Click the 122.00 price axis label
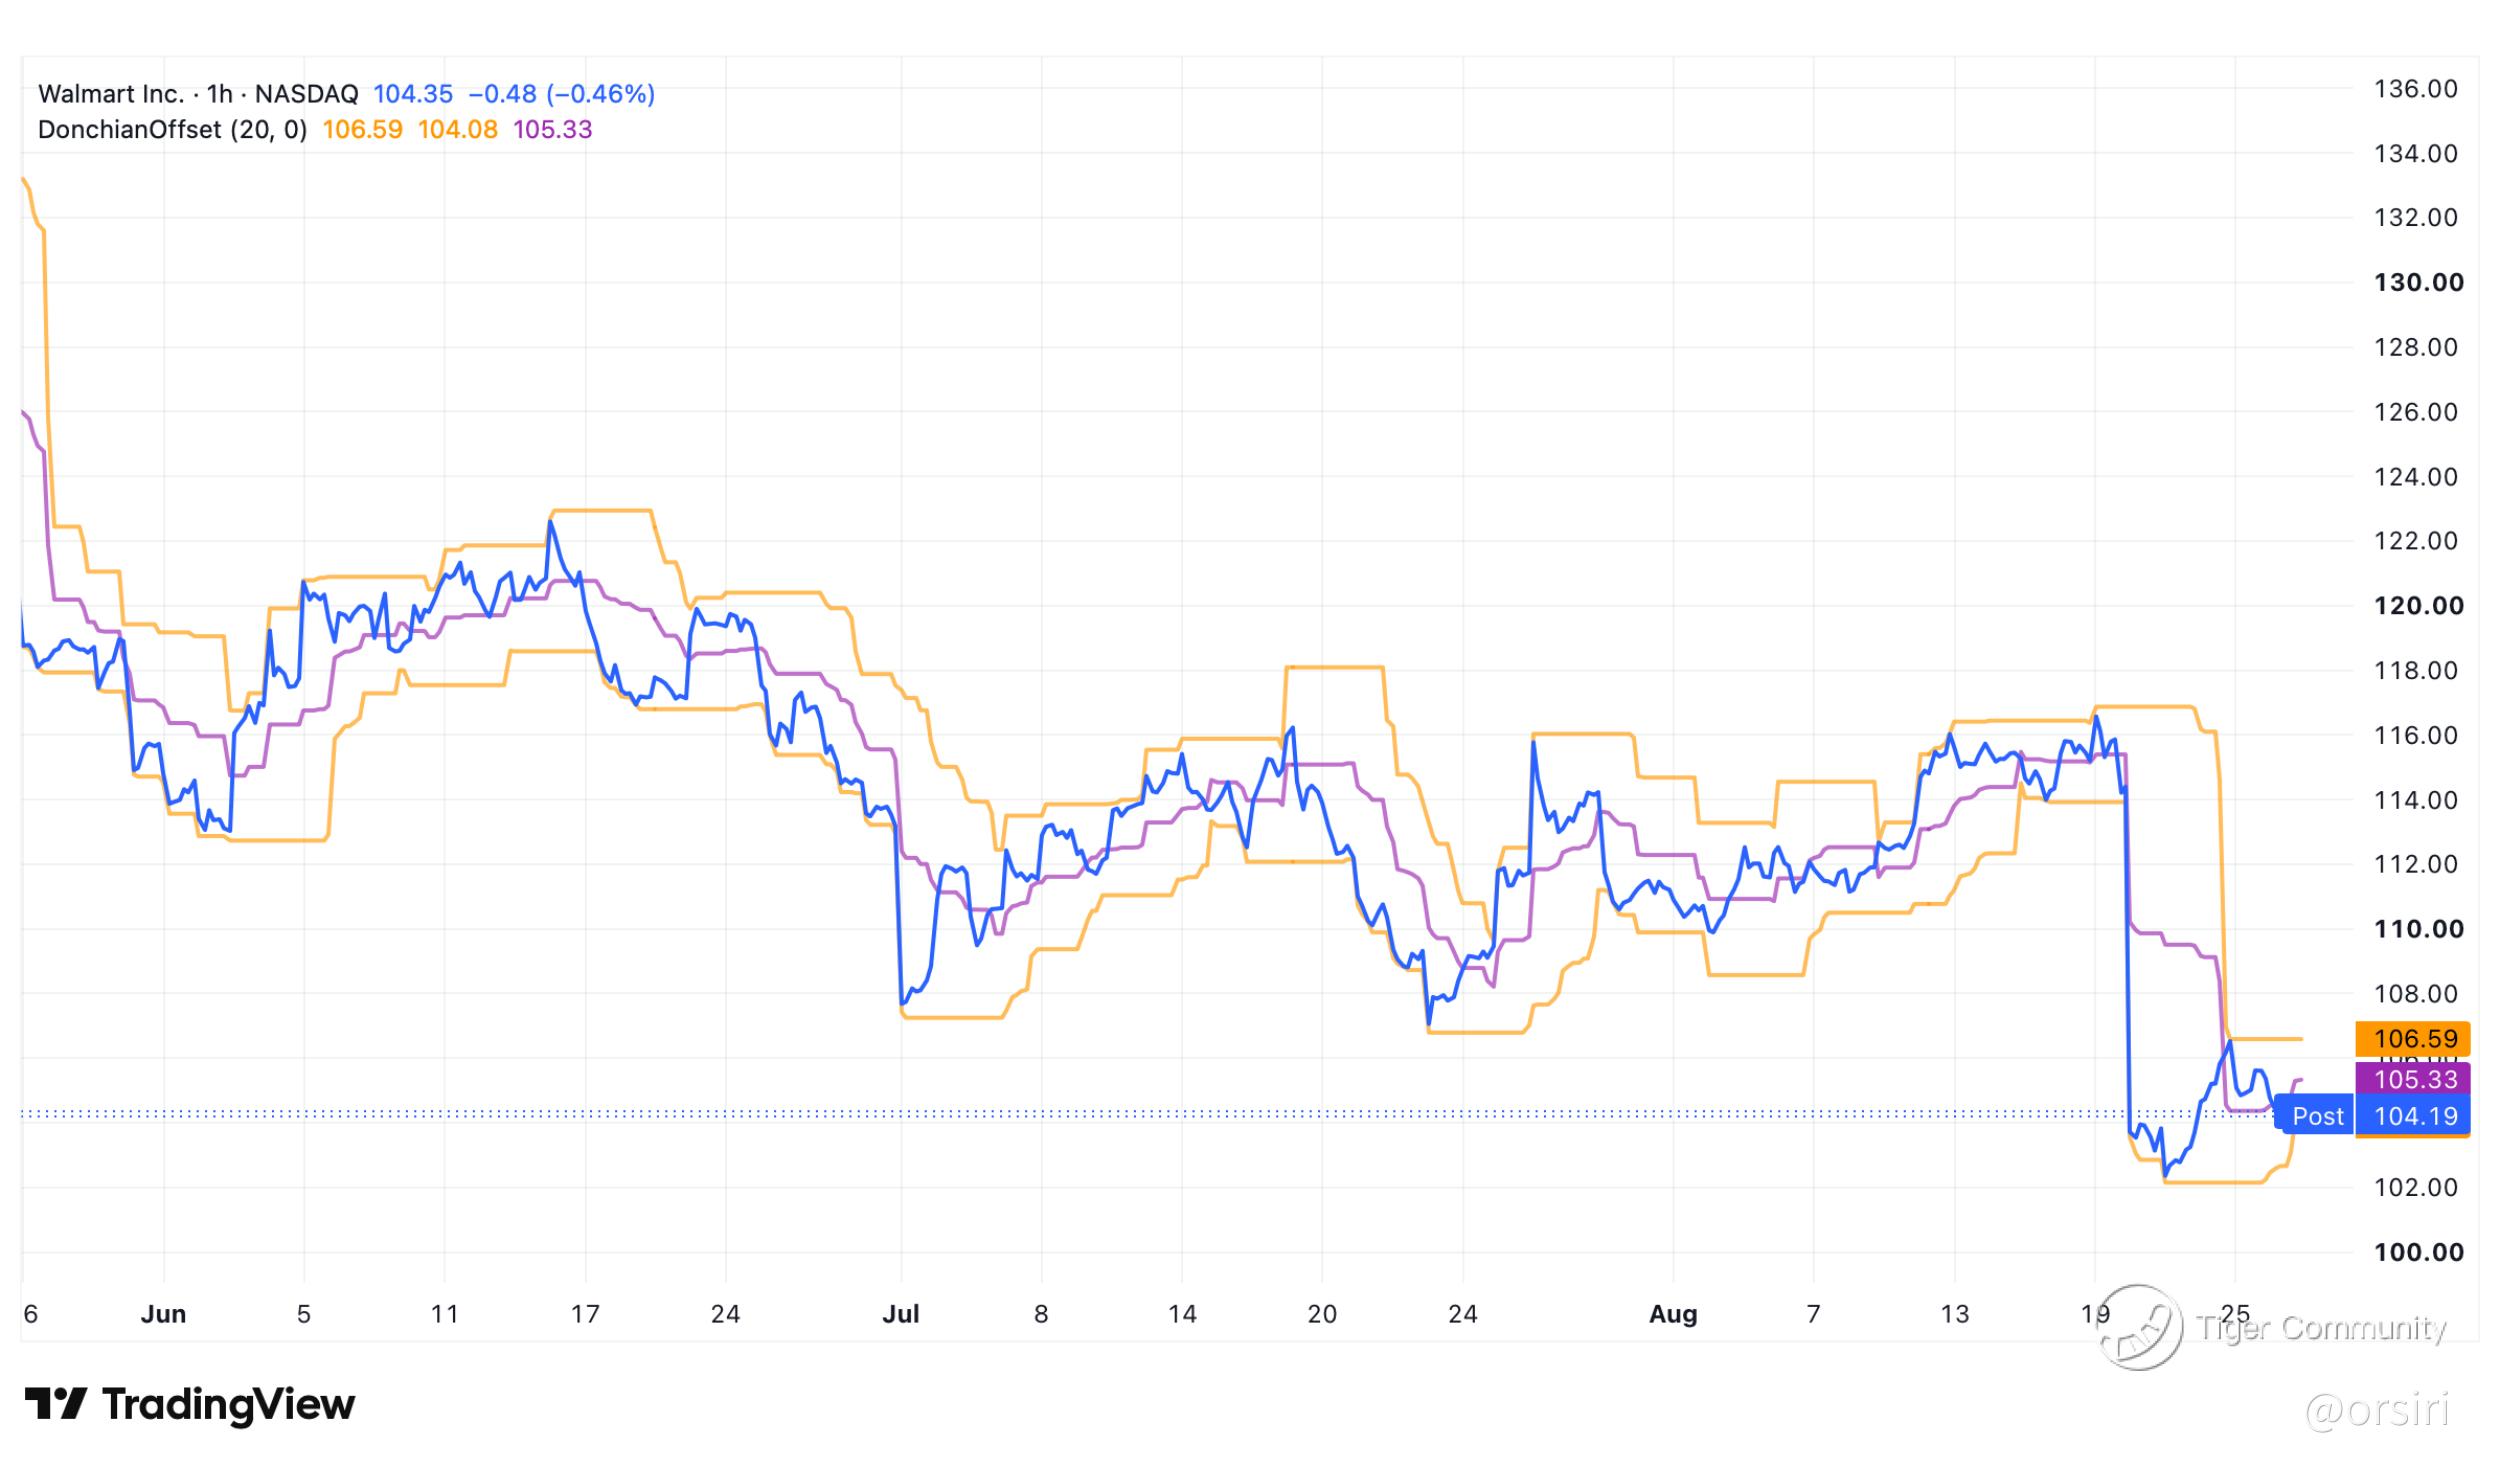 [2416, 541]
